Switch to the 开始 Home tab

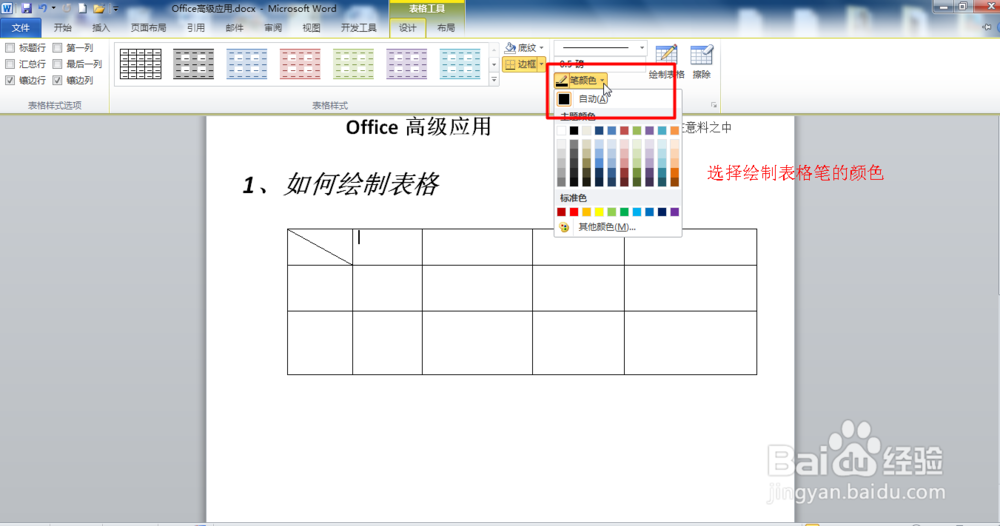pyautogui.click(x=62, y=27)
